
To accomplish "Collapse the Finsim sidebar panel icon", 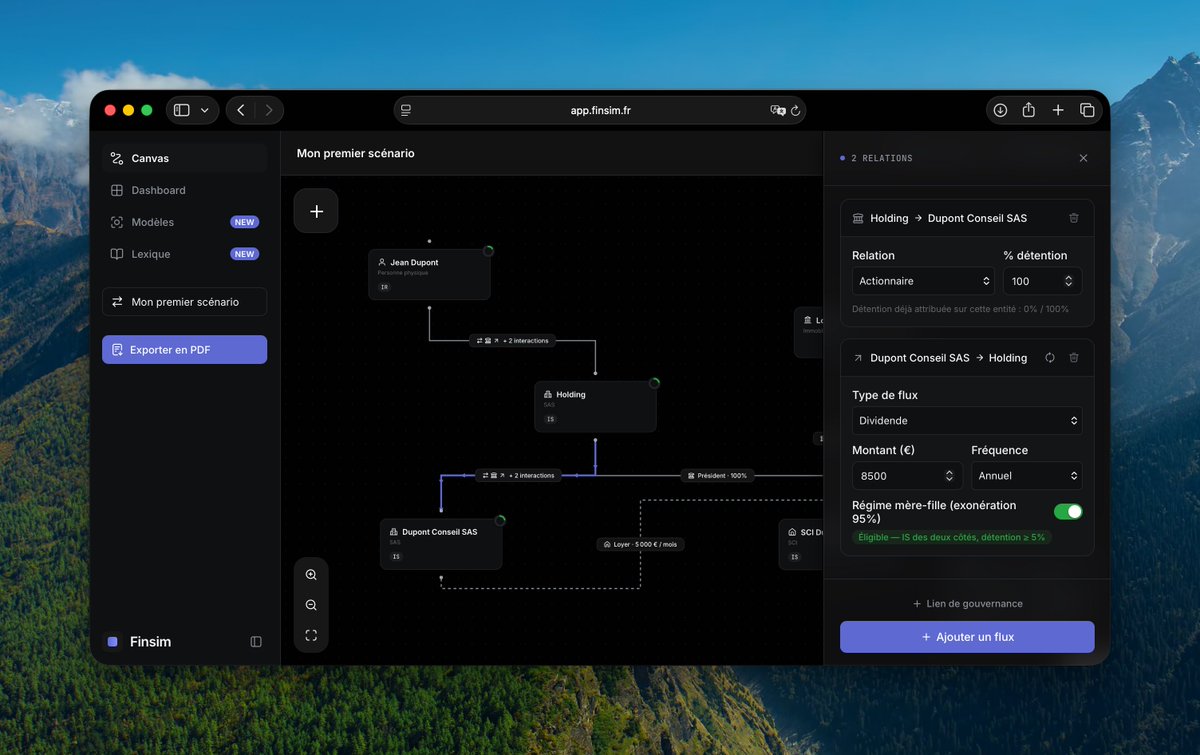I will pyautogui.click(x=256, y=642).
